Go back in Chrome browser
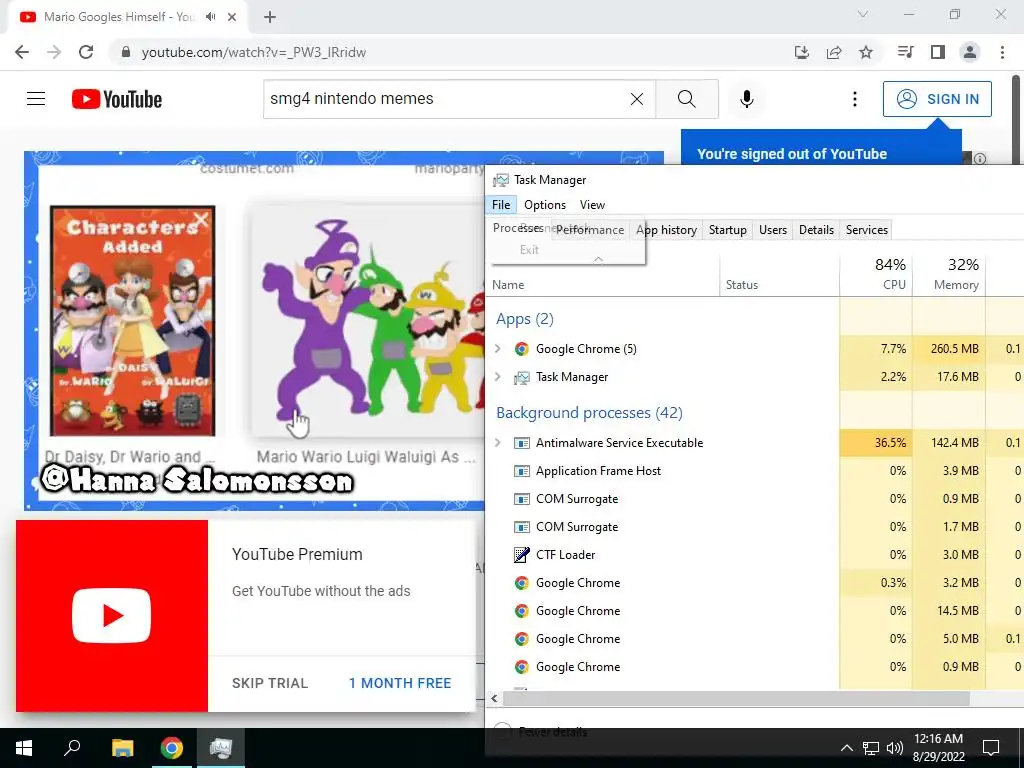 coord(22,52)
